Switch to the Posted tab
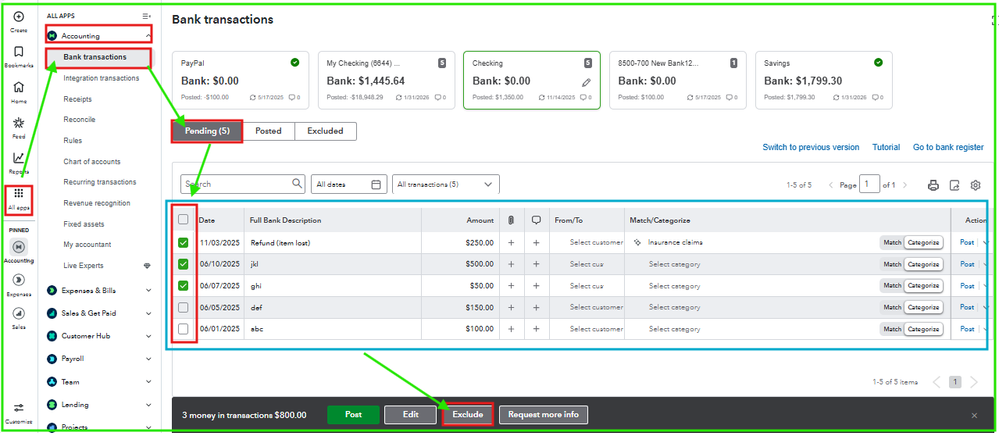The height and width of the screenshot is (433, 999). point(268,131)
